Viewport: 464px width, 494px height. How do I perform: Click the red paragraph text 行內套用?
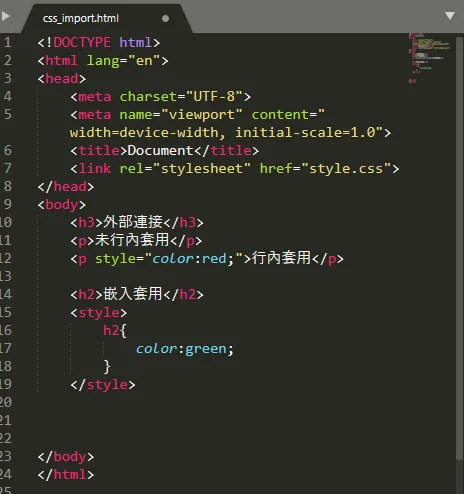click(281, 258)
